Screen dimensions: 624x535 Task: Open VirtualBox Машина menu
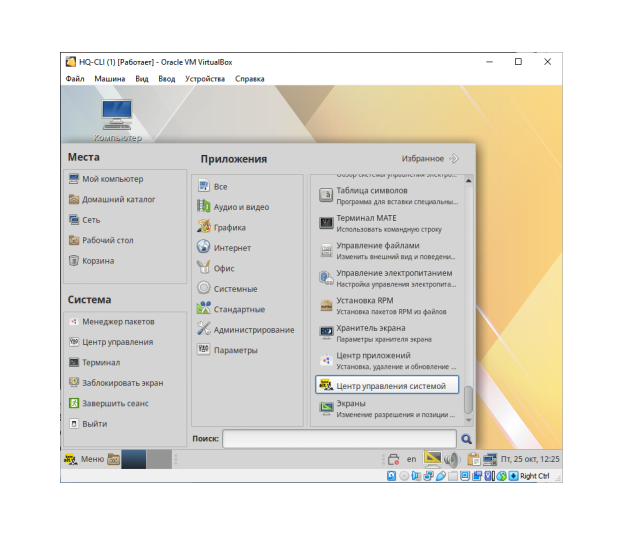point(110,79)
